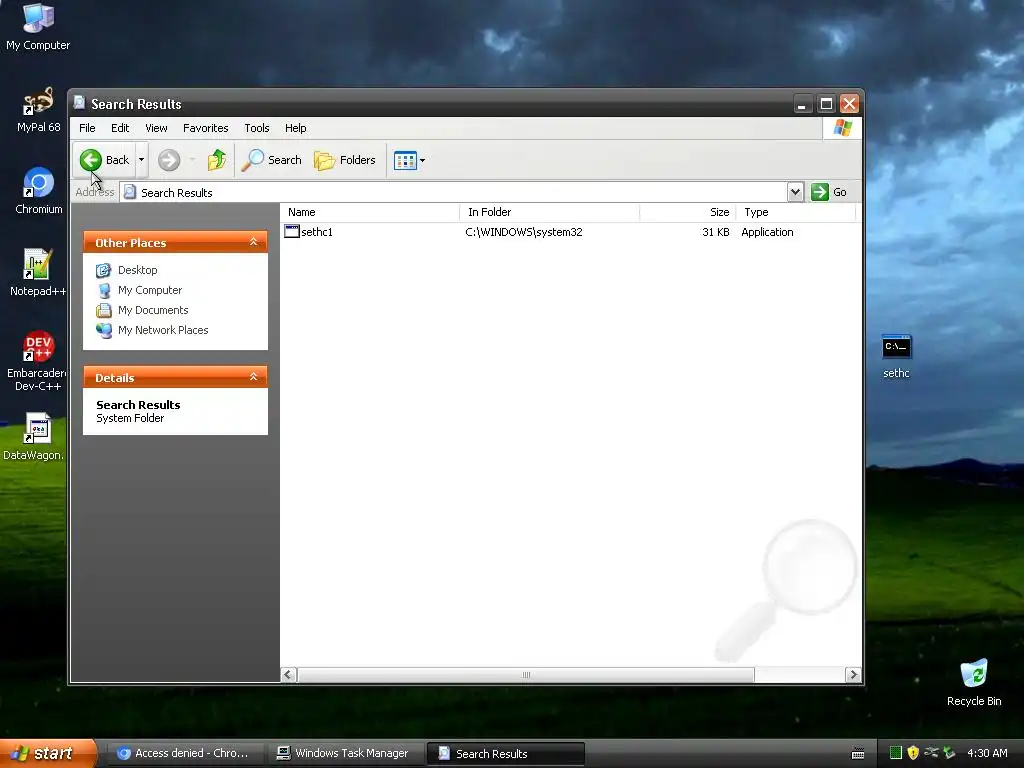Open the Help menu
This screenshot has height=768, width=1024.
pyautogui.click(x=295, y=128)
